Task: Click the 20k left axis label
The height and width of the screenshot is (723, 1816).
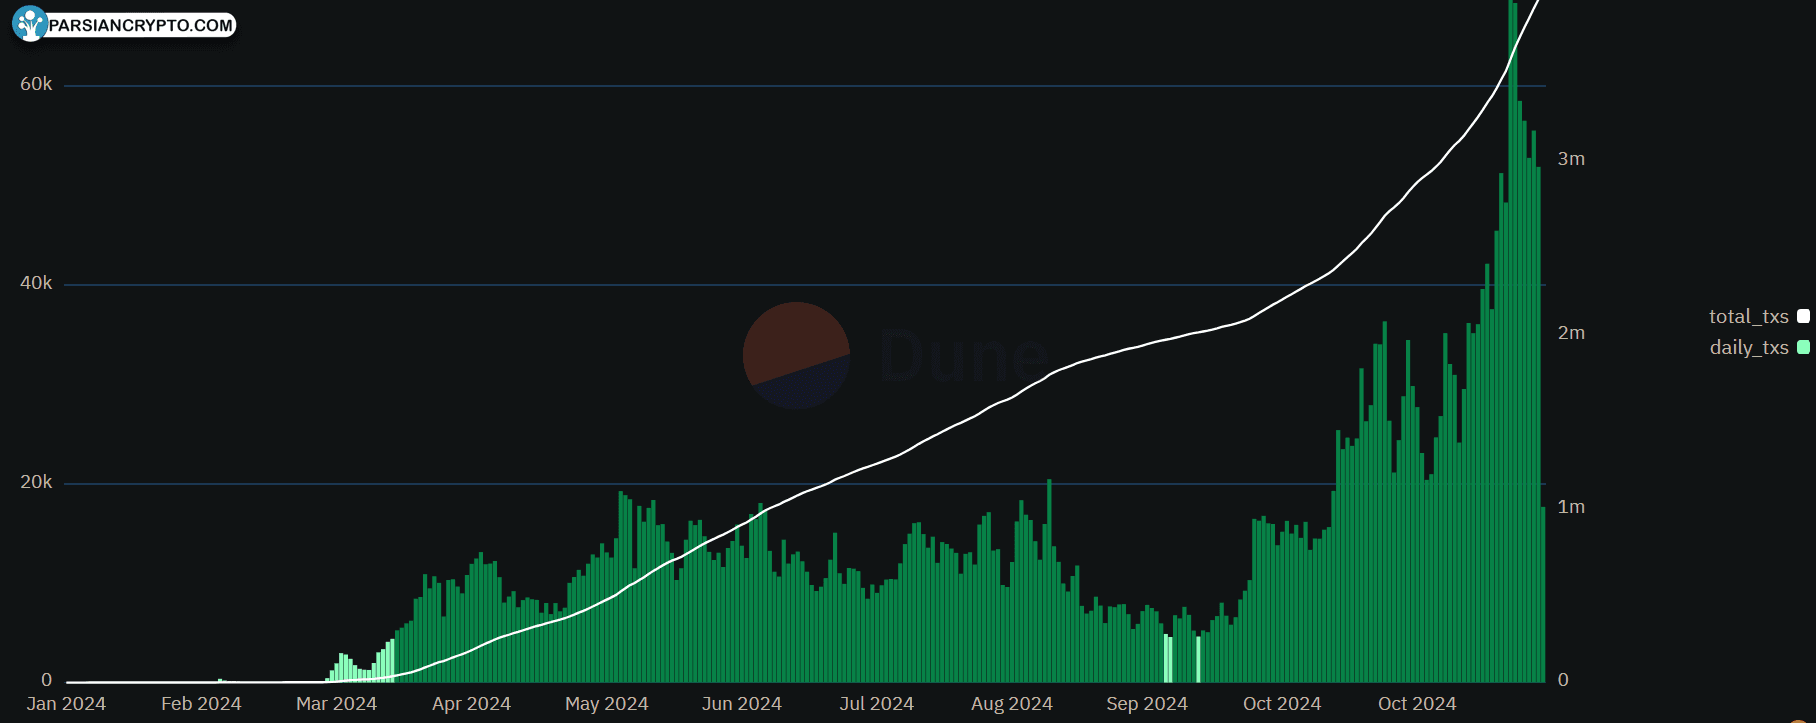Action: coord(36,482)
